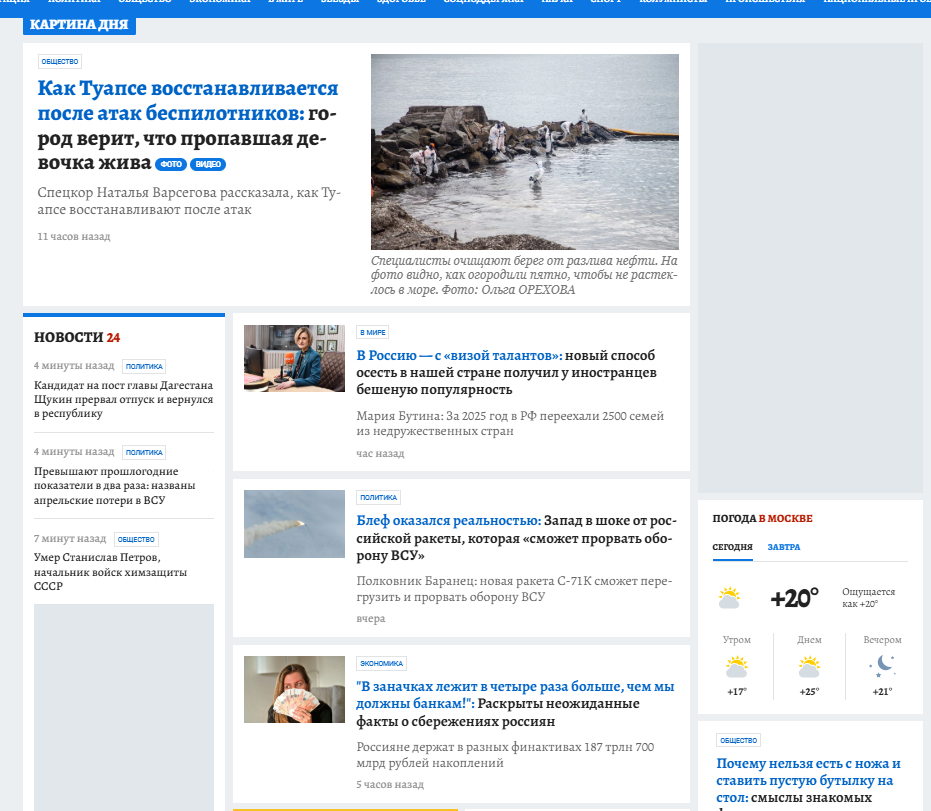Click the час назад timestamp
The width and height of the screenshot is (931, 811).
click(x=380, y=454)
